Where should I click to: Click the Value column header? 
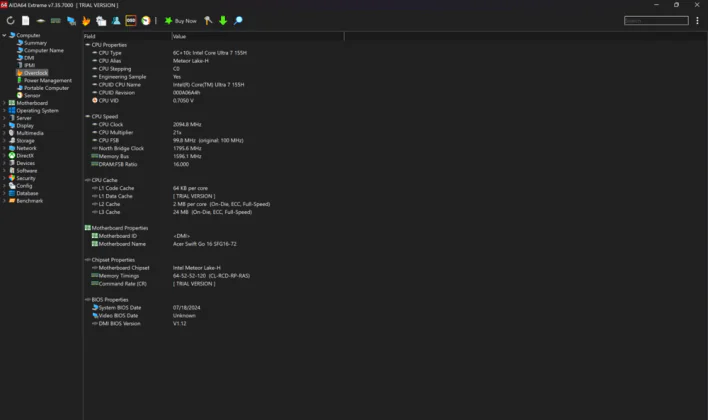257,36
